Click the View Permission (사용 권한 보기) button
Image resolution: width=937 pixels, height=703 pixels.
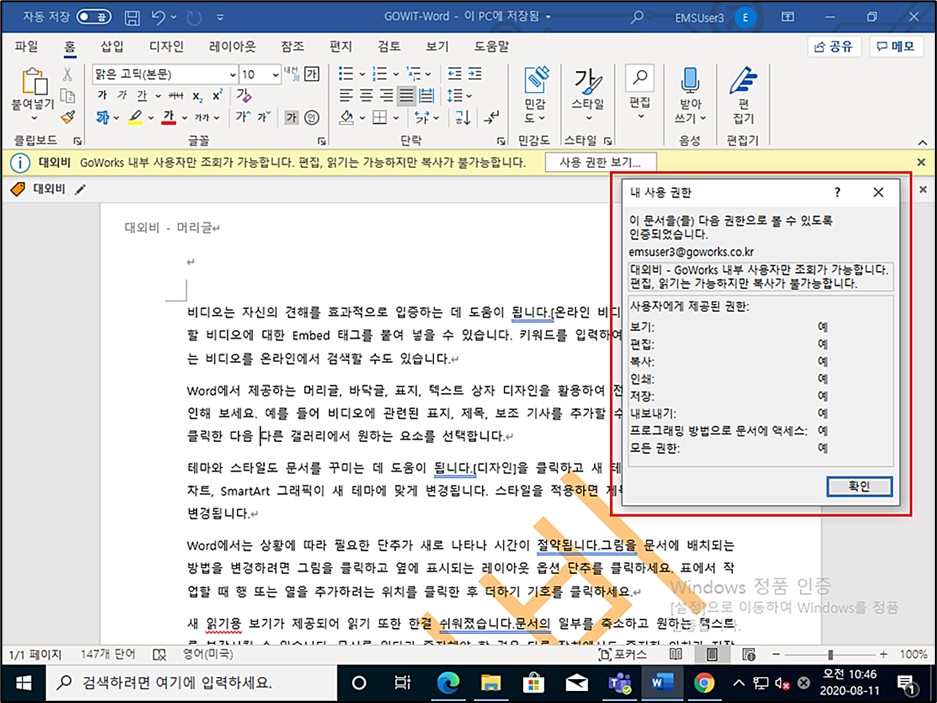[x=600, y=162]
